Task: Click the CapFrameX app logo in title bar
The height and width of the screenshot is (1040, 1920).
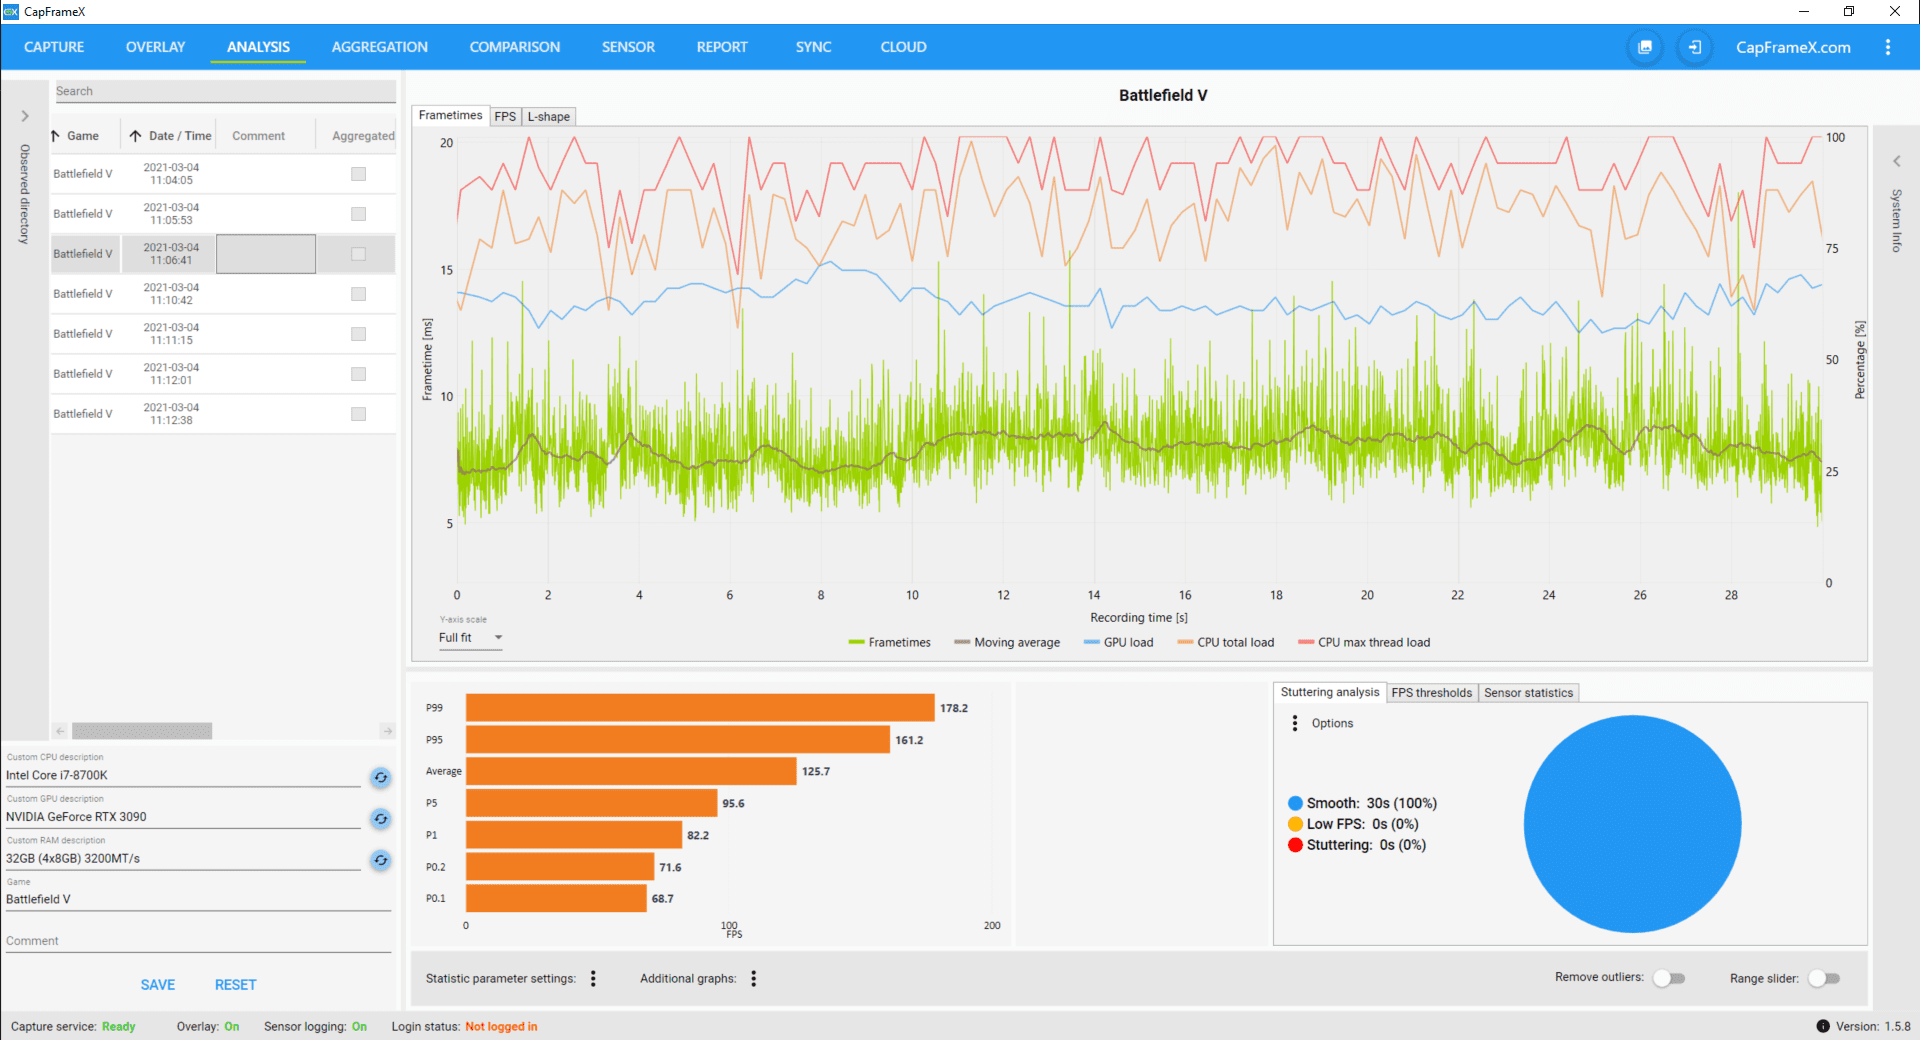Action: click(x=11, y=11)
